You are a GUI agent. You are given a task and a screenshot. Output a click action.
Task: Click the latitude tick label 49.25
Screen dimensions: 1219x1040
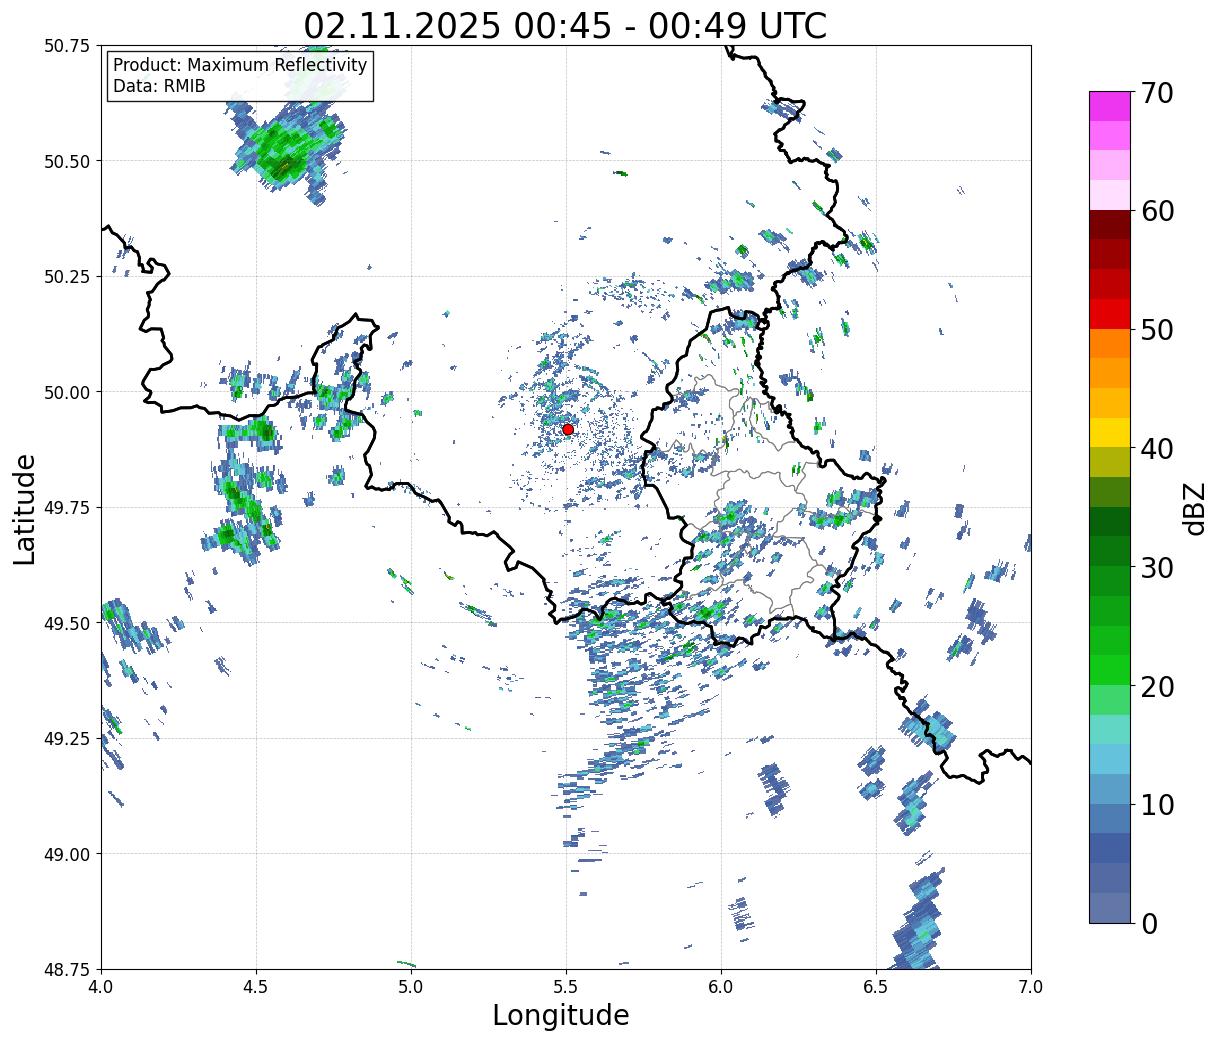click(x=67, y=739)
